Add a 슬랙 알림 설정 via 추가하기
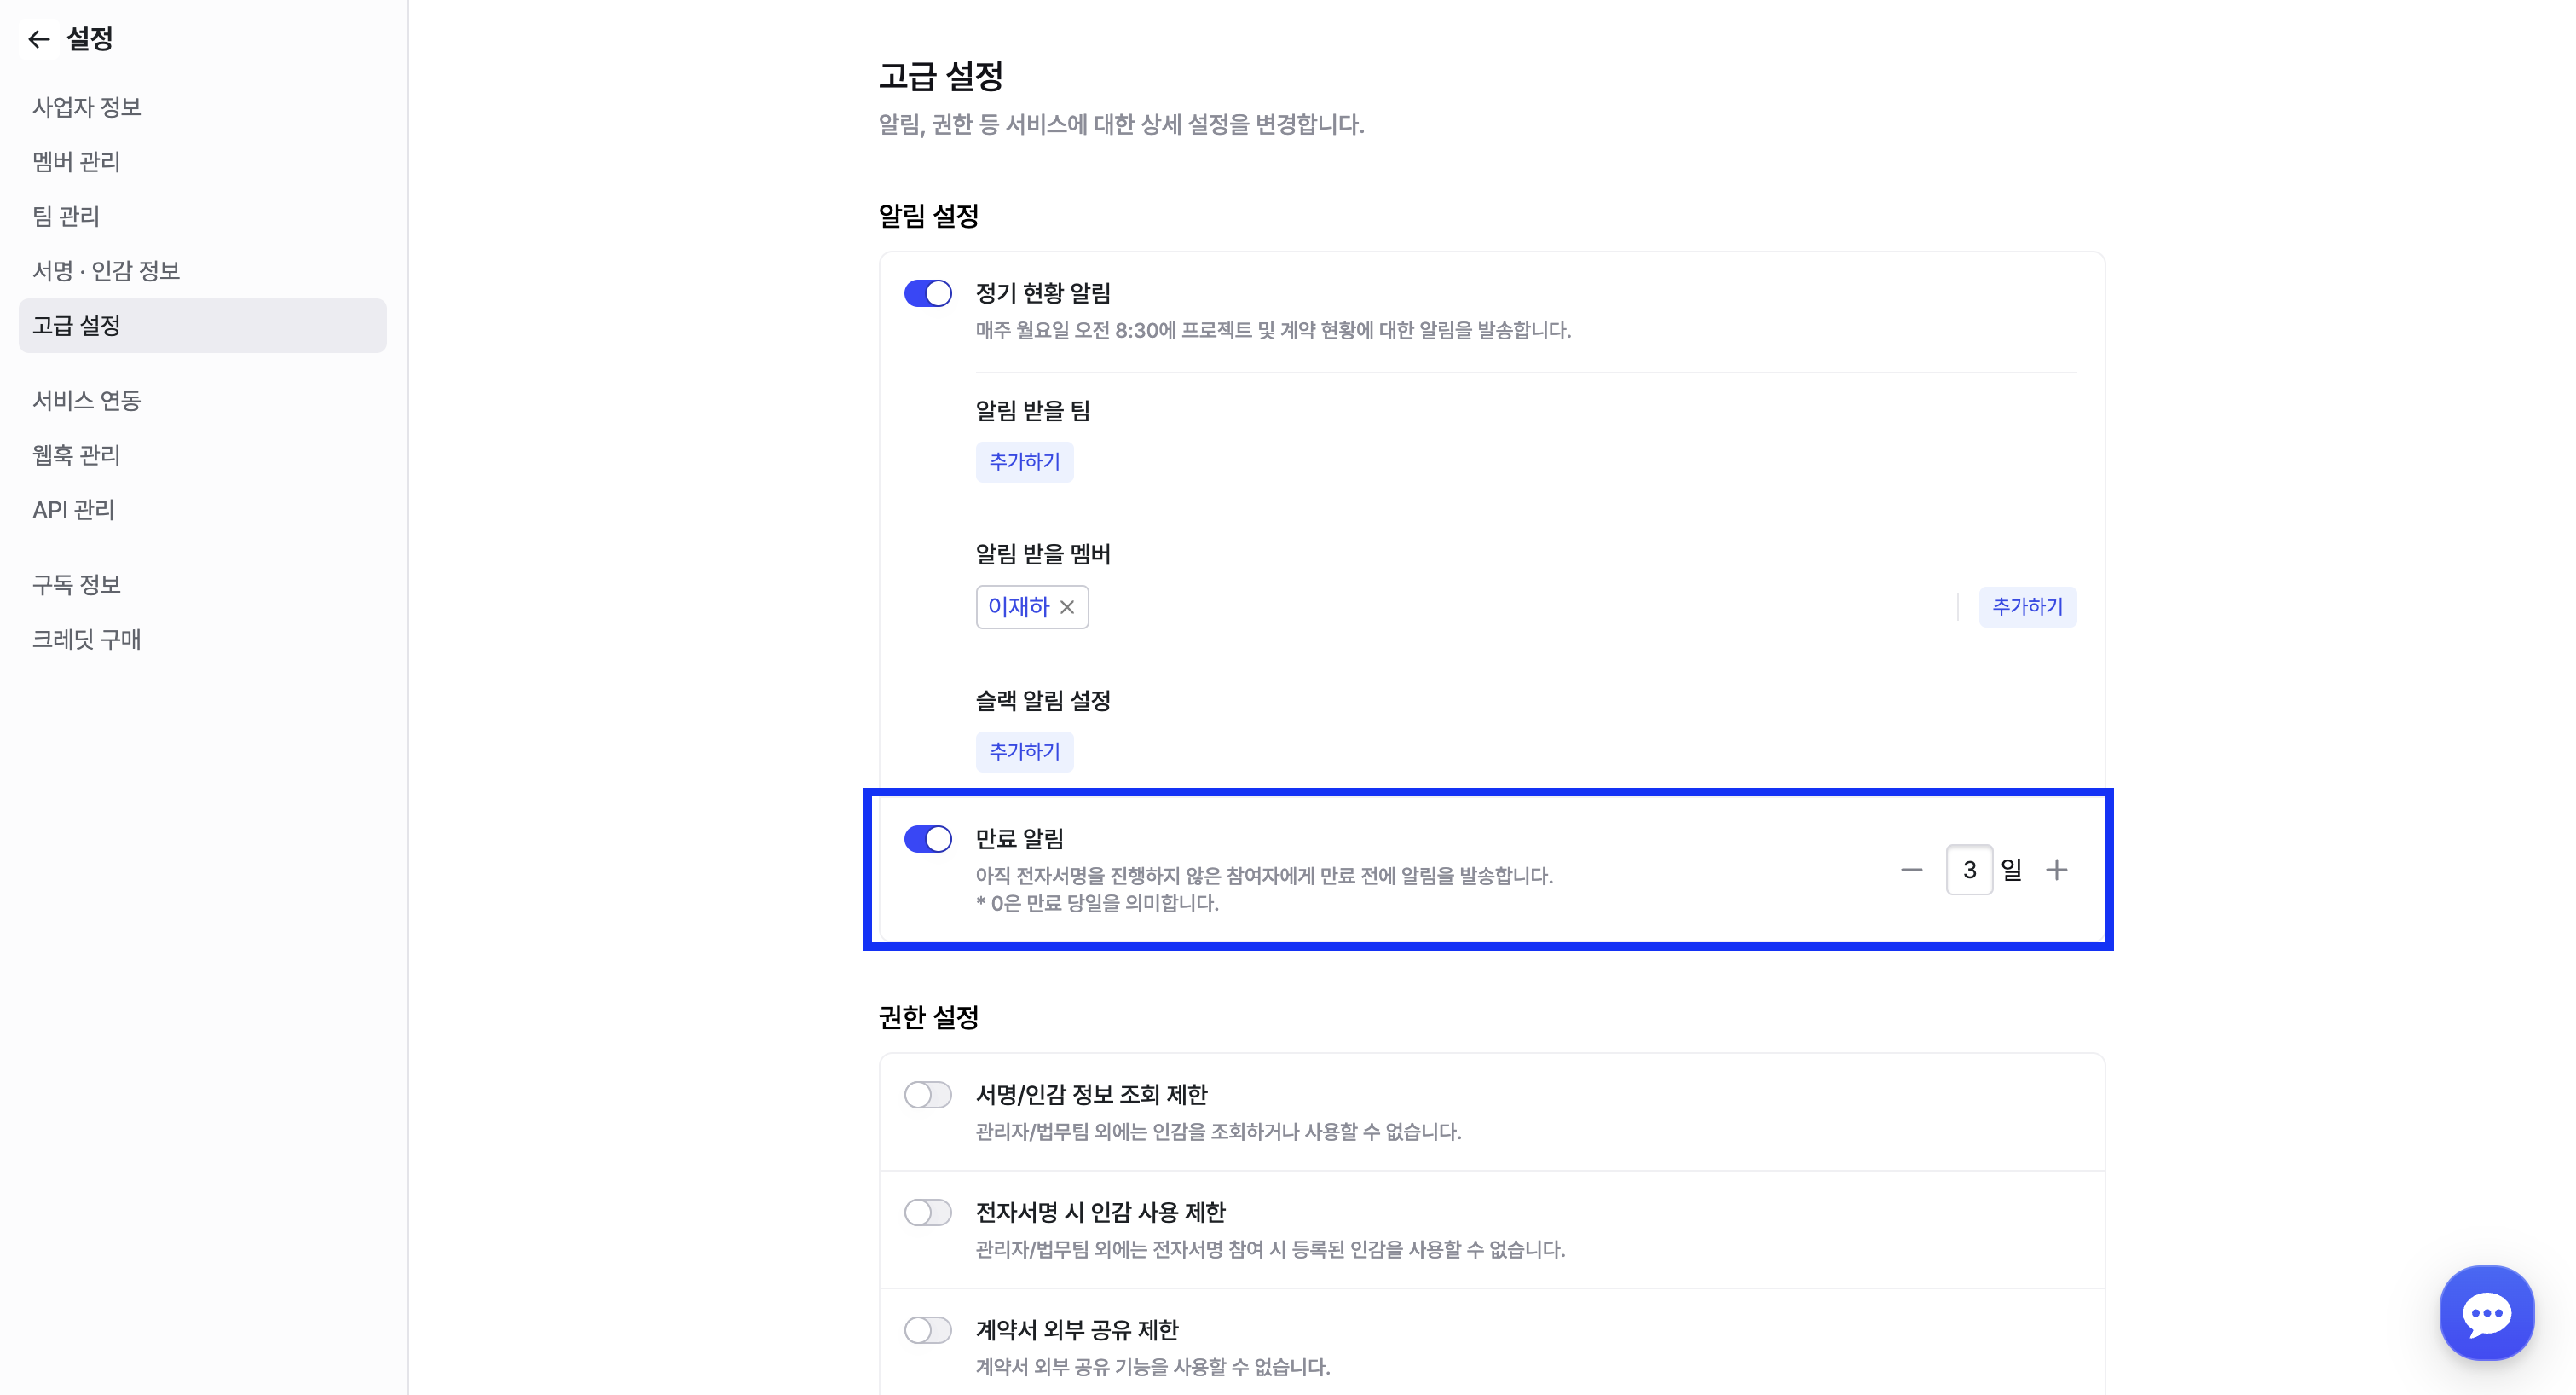This screenshot has width=2576, height=1395. [1024, 752]
